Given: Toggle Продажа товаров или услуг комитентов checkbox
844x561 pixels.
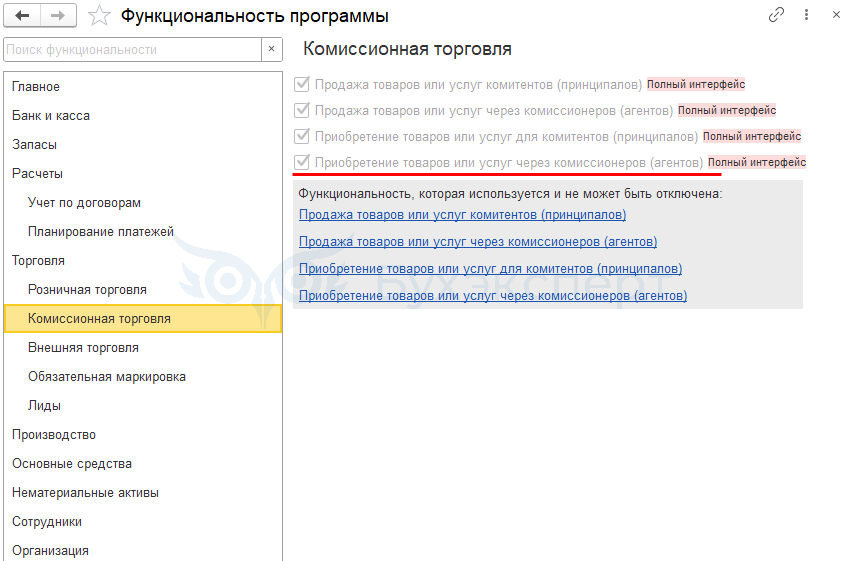Looking at the screenshot, I should coord(302,84).
